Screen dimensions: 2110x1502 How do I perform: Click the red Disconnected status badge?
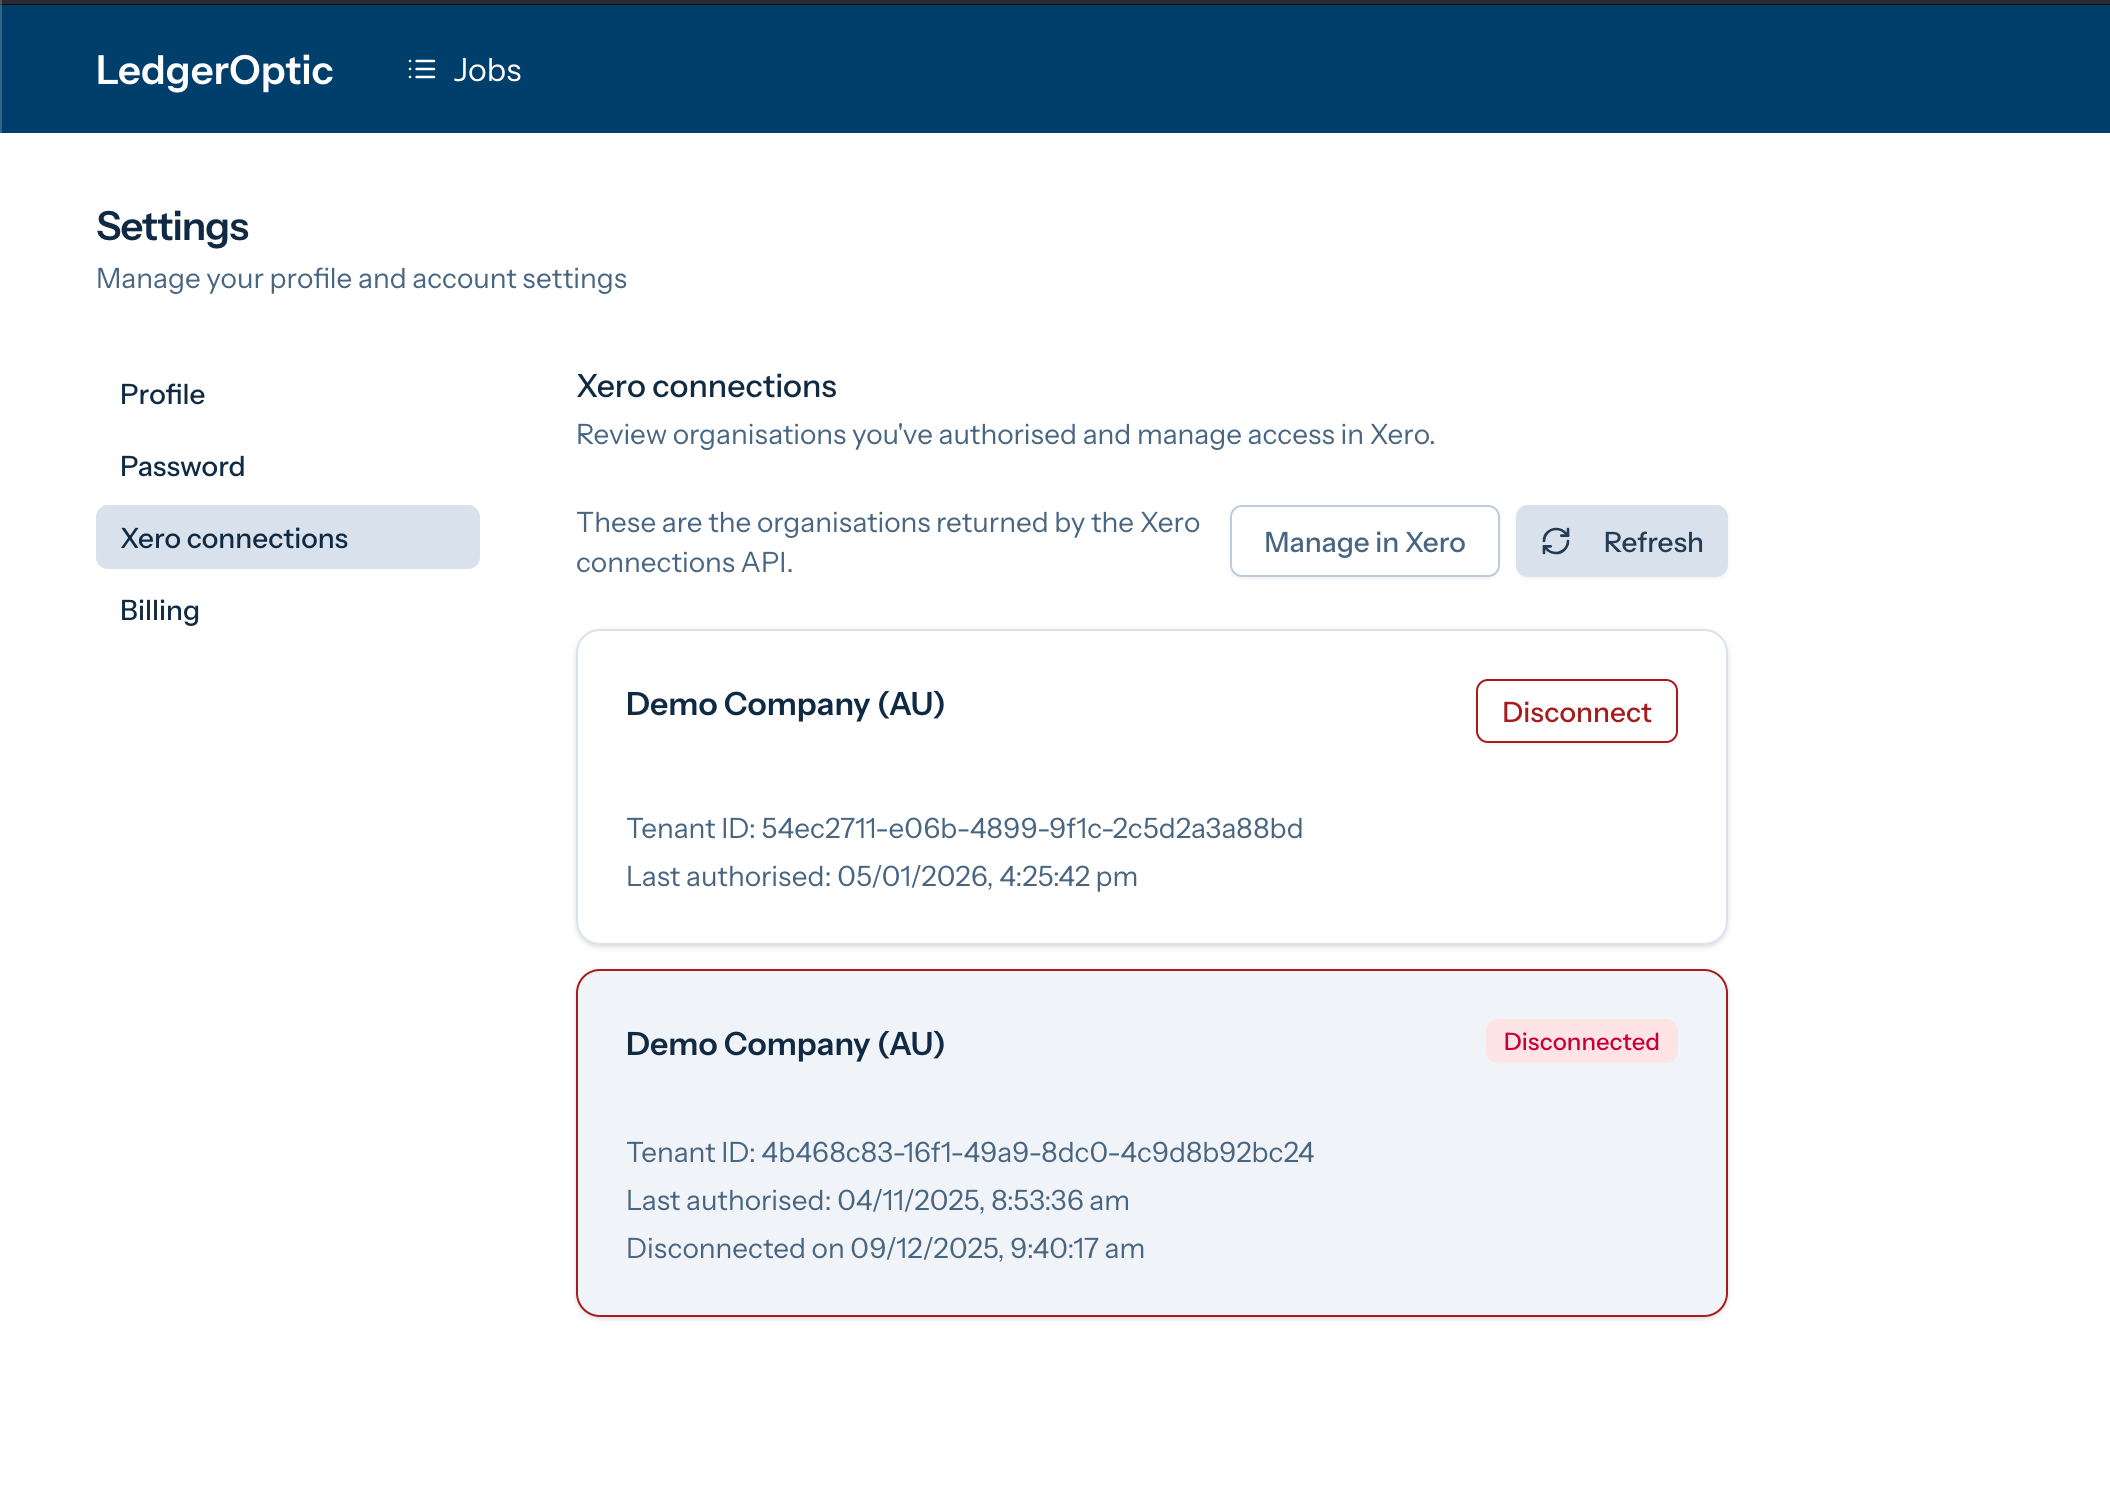point(1580,1042)
